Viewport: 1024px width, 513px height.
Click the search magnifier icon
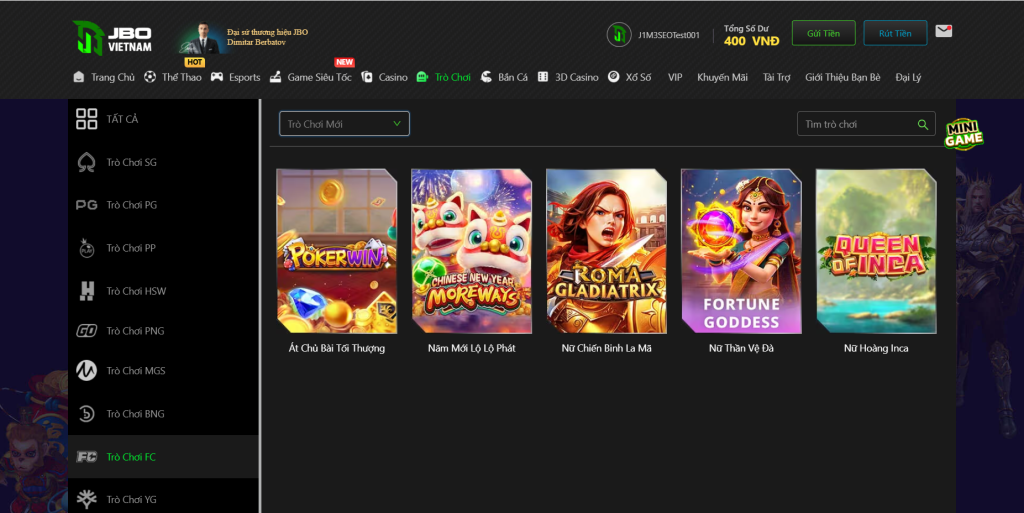point(923,124)
